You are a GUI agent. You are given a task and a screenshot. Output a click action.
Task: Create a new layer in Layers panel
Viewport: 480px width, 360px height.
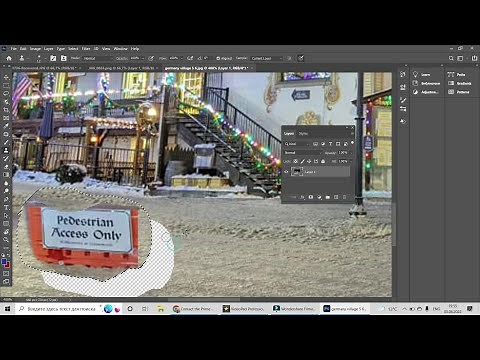(x=336, y=197)
